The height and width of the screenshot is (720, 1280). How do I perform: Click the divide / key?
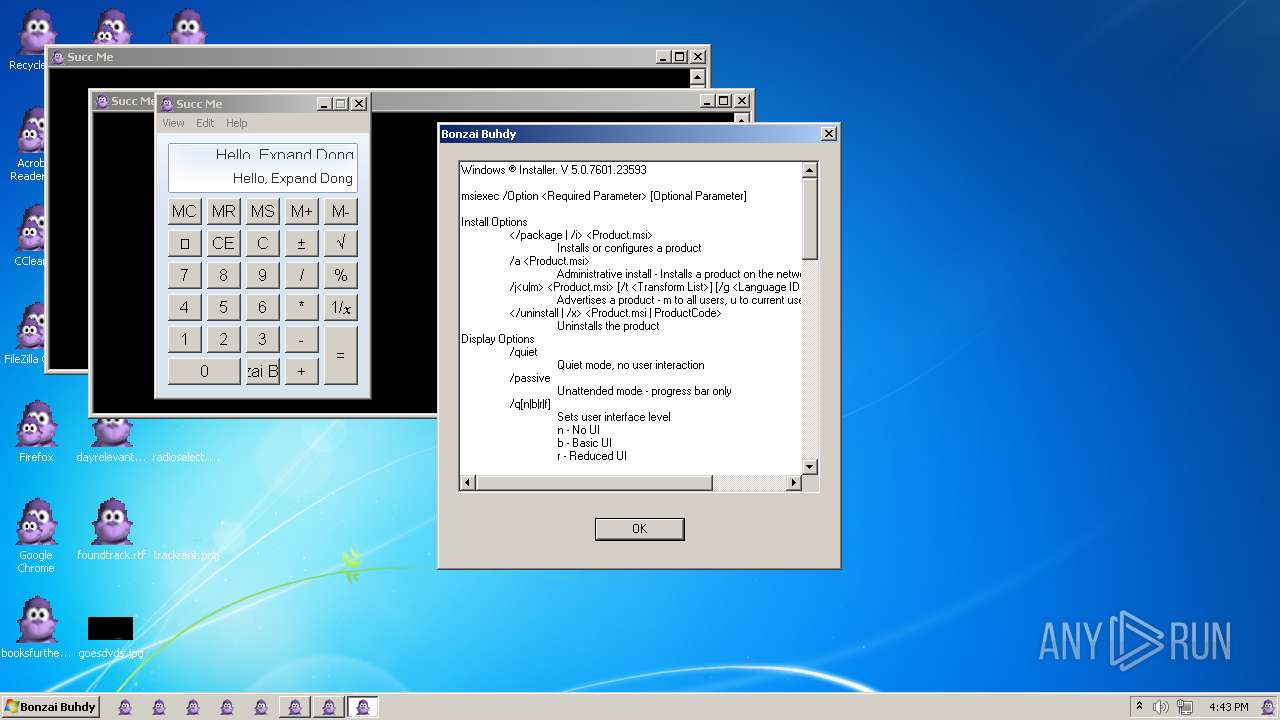tap(301, 275)
